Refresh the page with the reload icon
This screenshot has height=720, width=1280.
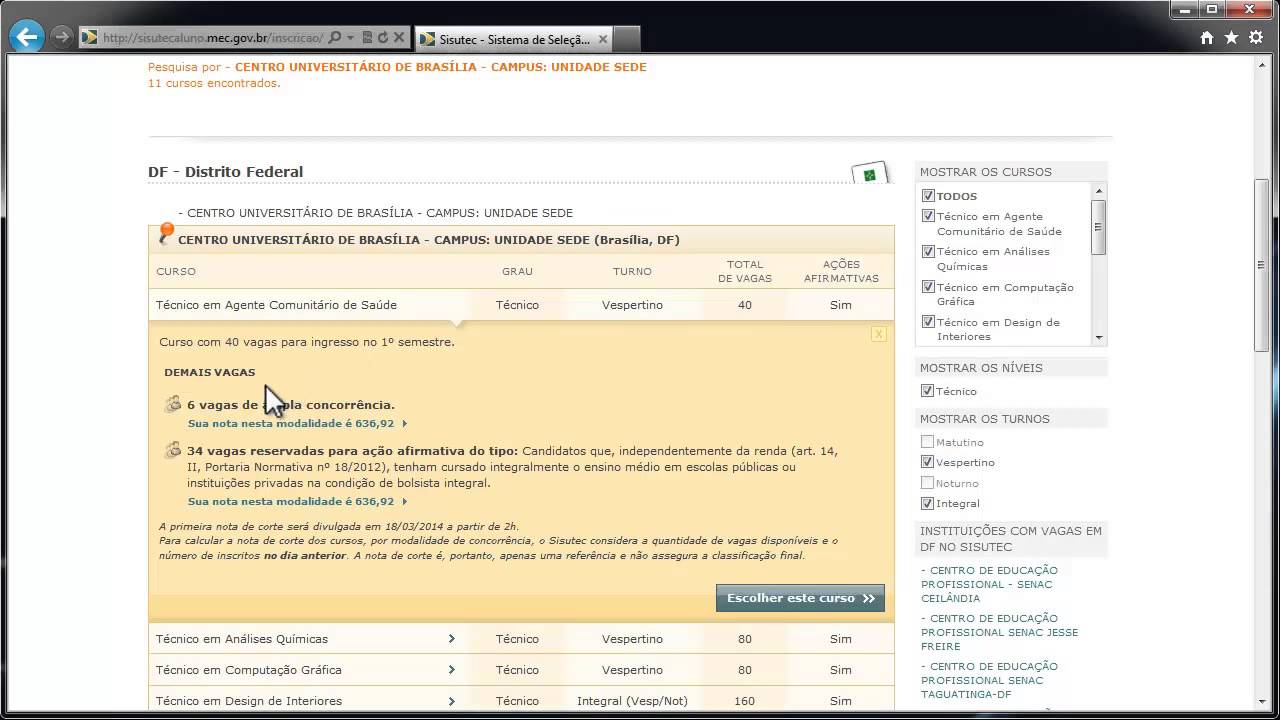click(x=382, y=38)
